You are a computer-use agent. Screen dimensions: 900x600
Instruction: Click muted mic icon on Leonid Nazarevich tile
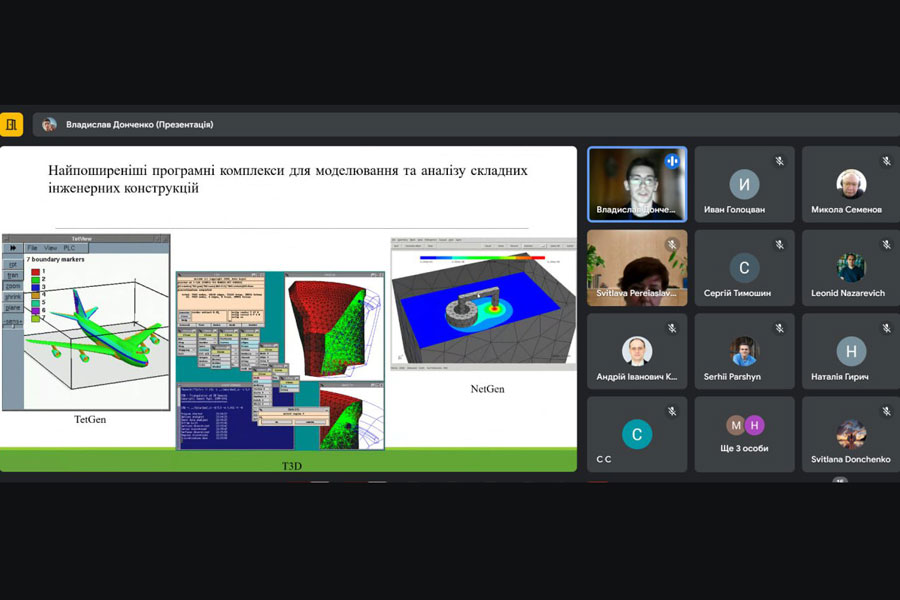tap(886, 245)
